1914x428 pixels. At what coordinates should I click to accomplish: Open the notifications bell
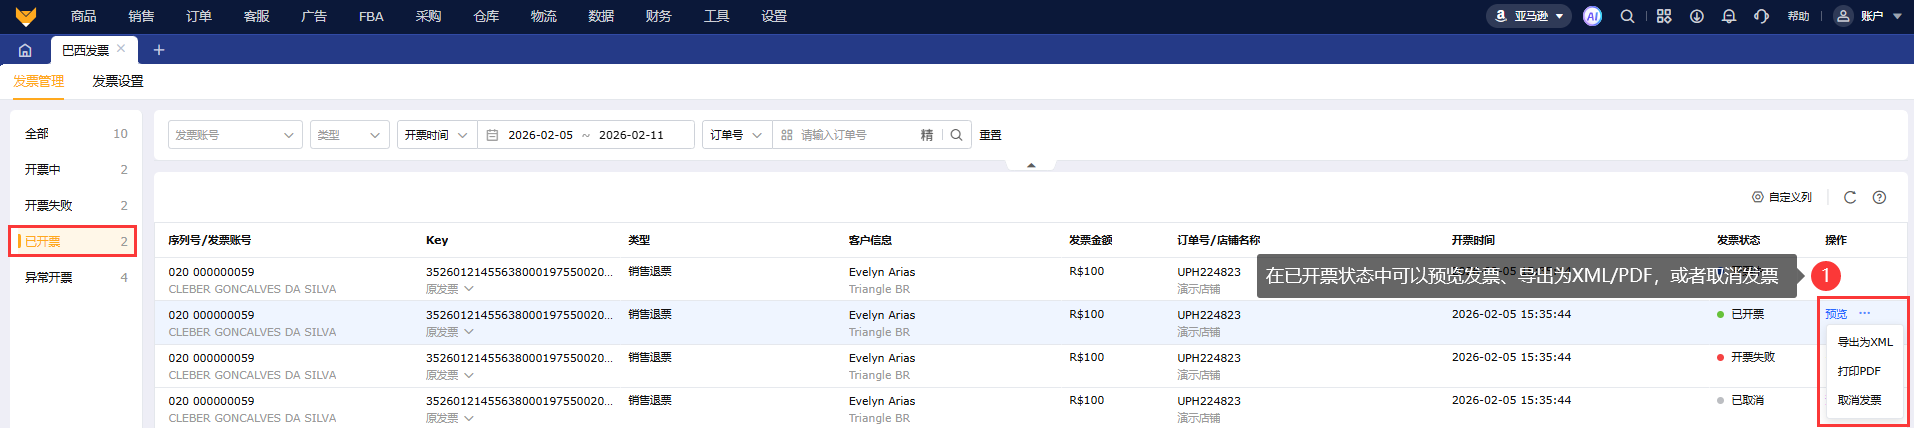pyautogui.click(x=1729, y=16)
